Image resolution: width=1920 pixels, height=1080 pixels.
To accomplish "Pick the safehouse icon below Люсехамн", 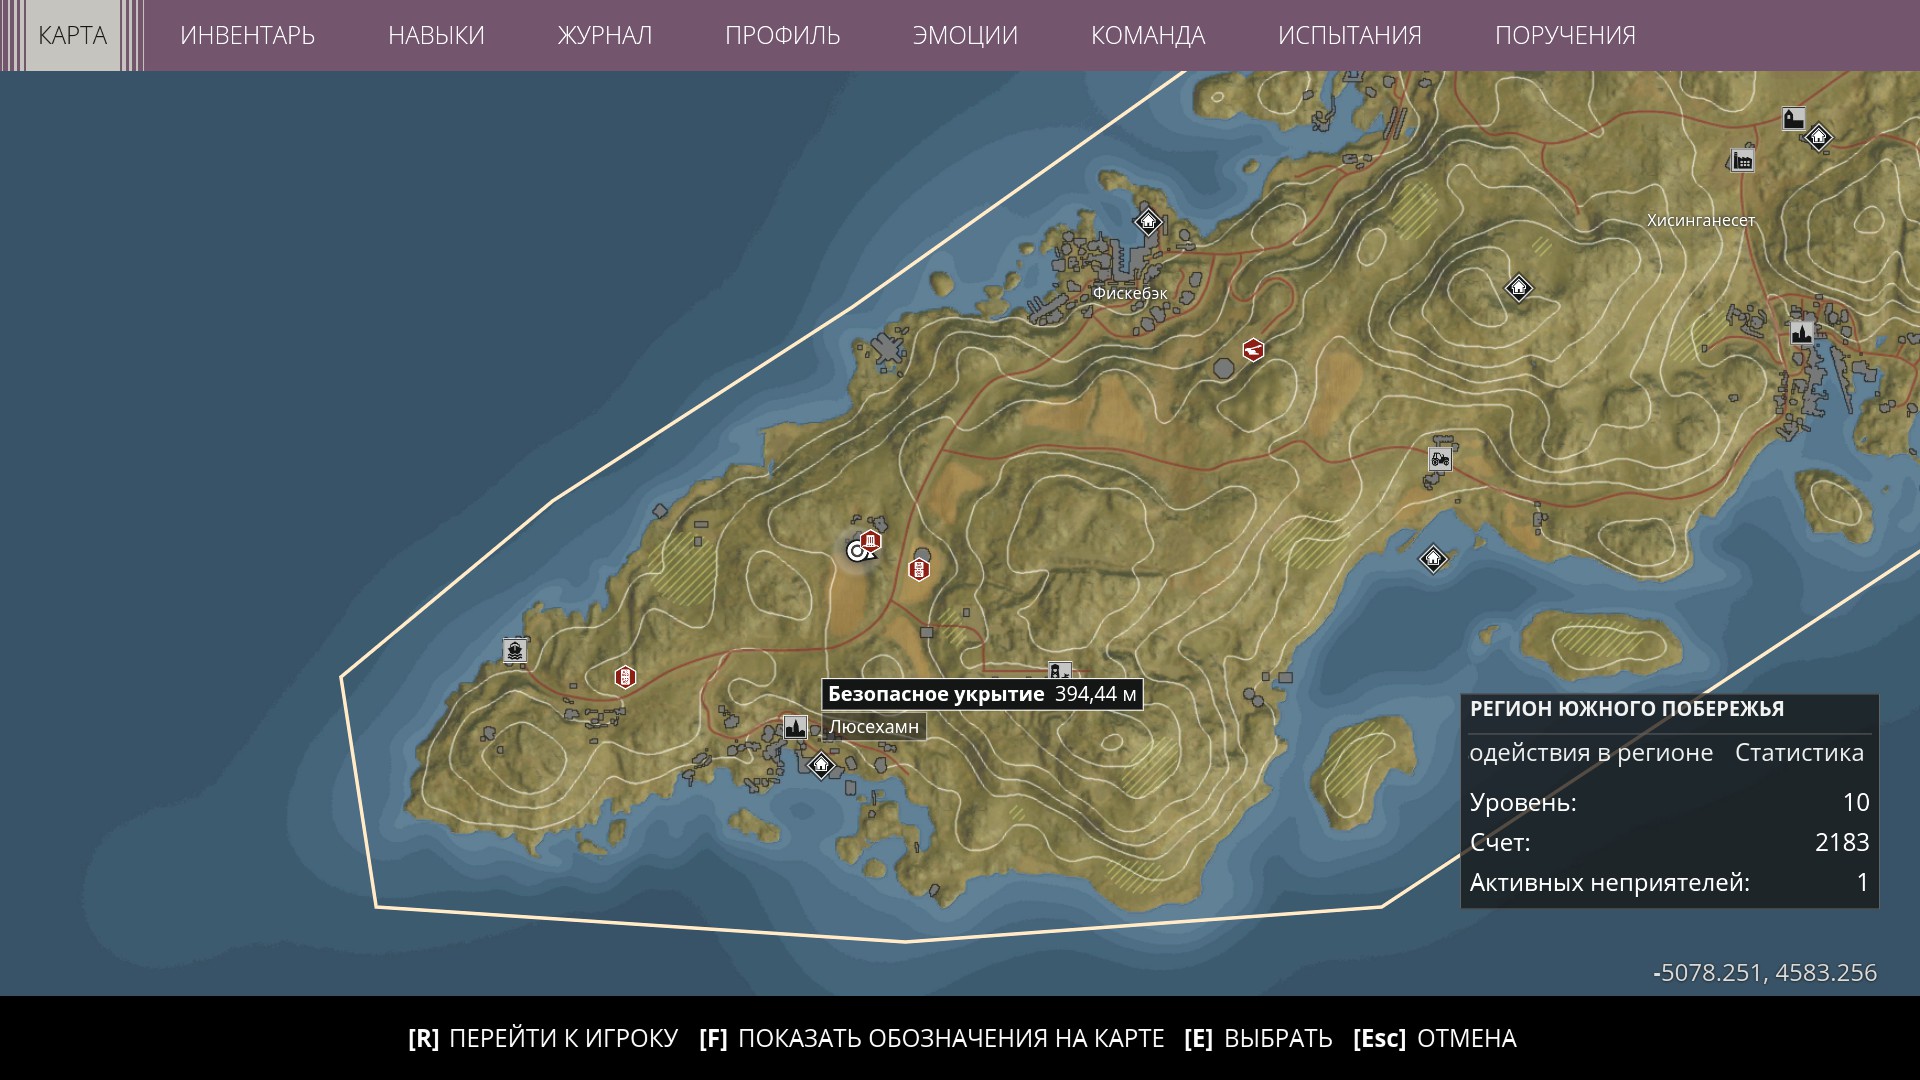I will point(821,766).
